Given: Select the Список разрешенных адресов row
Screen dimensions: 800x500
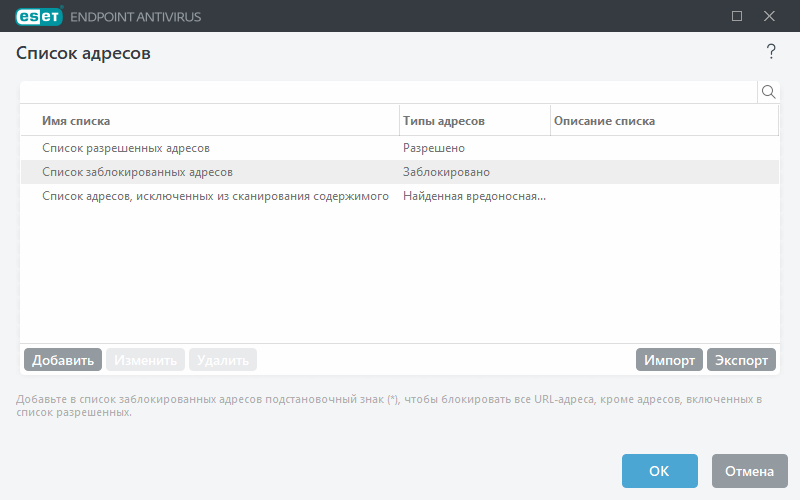Looking at the screenshot, I should point(126,148).
